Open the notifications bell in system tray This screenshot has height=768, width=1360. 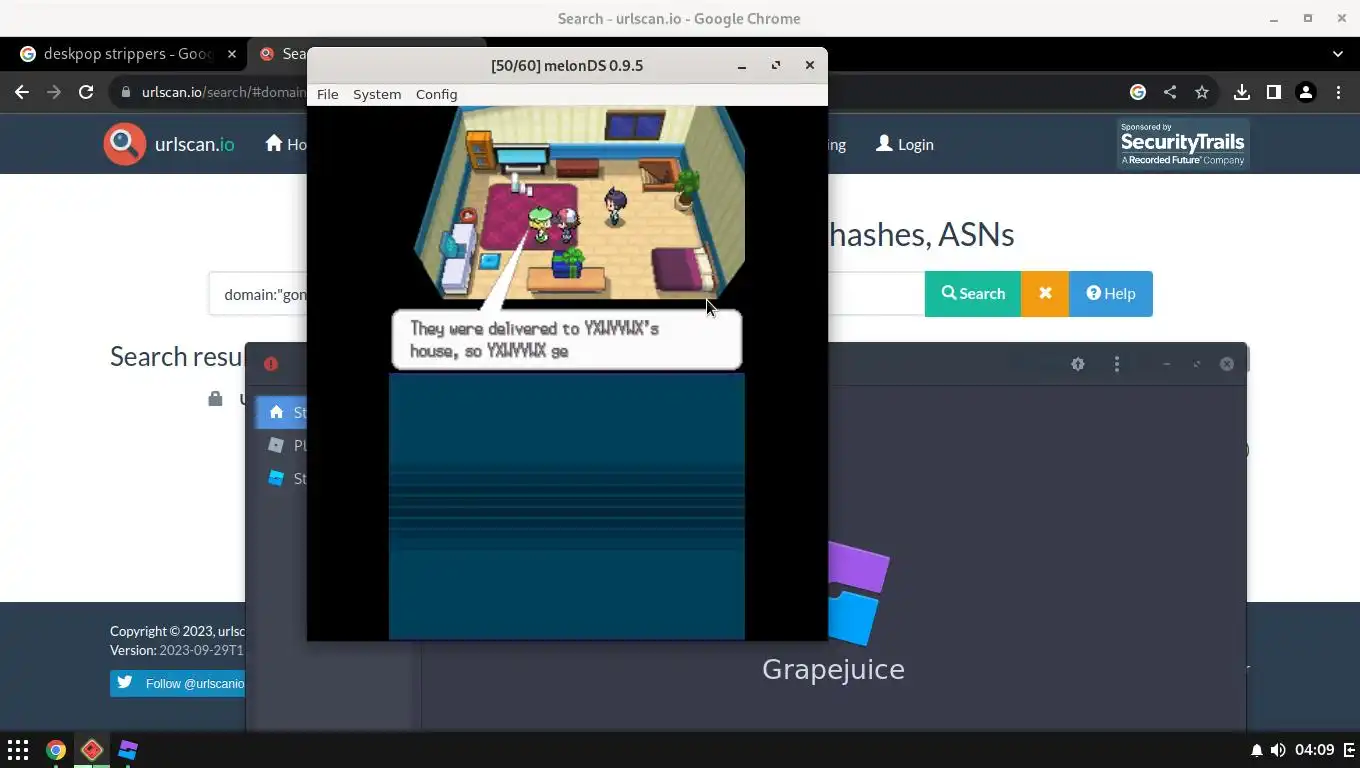pyautogui.click(x=1257, y=750)
